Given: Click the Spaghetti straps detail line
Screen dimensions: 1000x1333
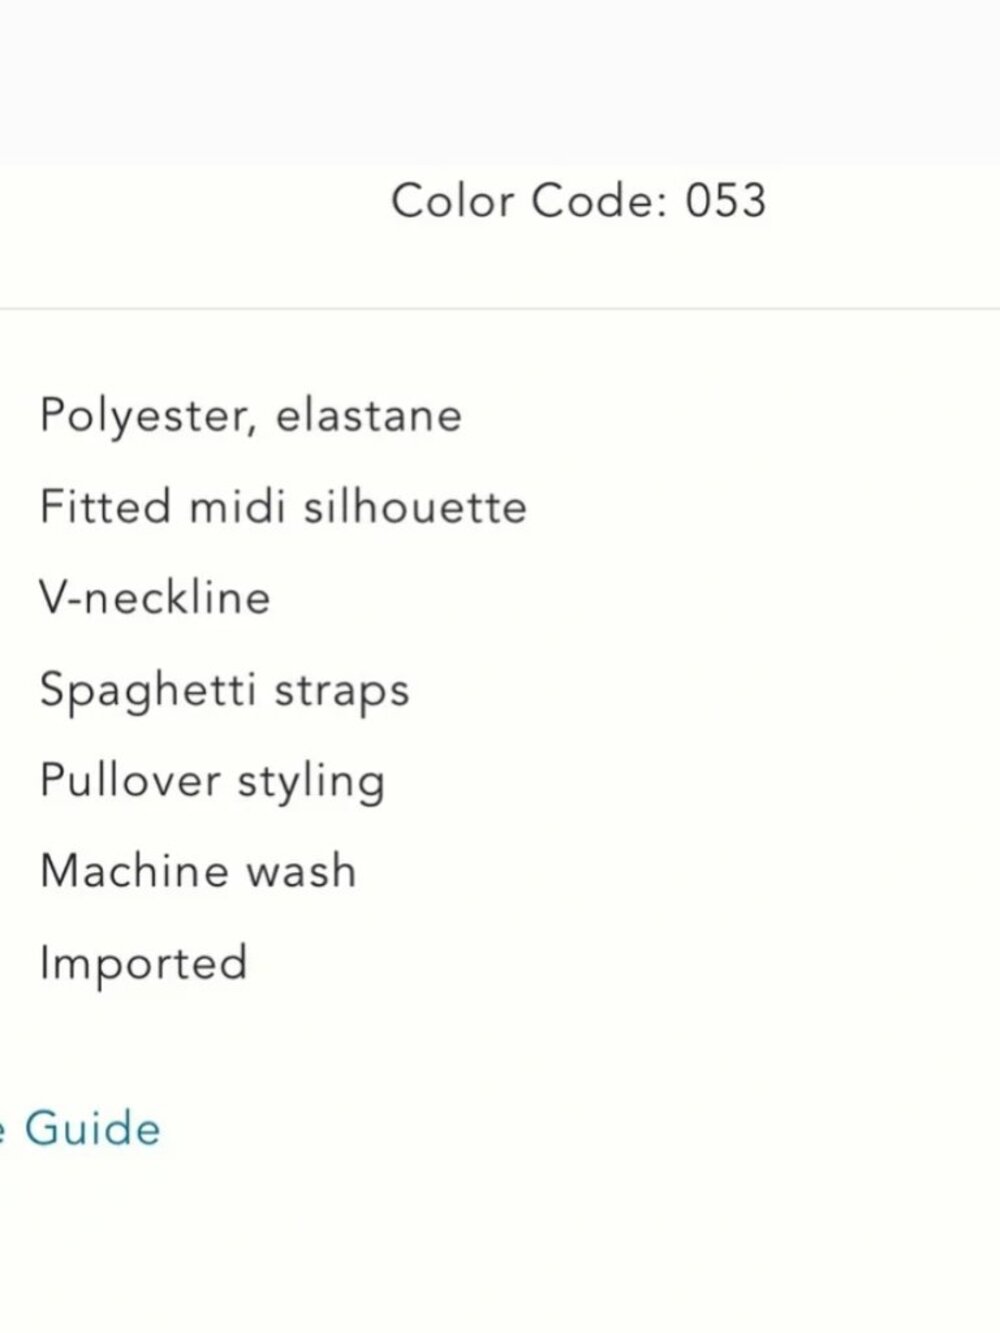Looking at the screenshot, I should 224,691.
